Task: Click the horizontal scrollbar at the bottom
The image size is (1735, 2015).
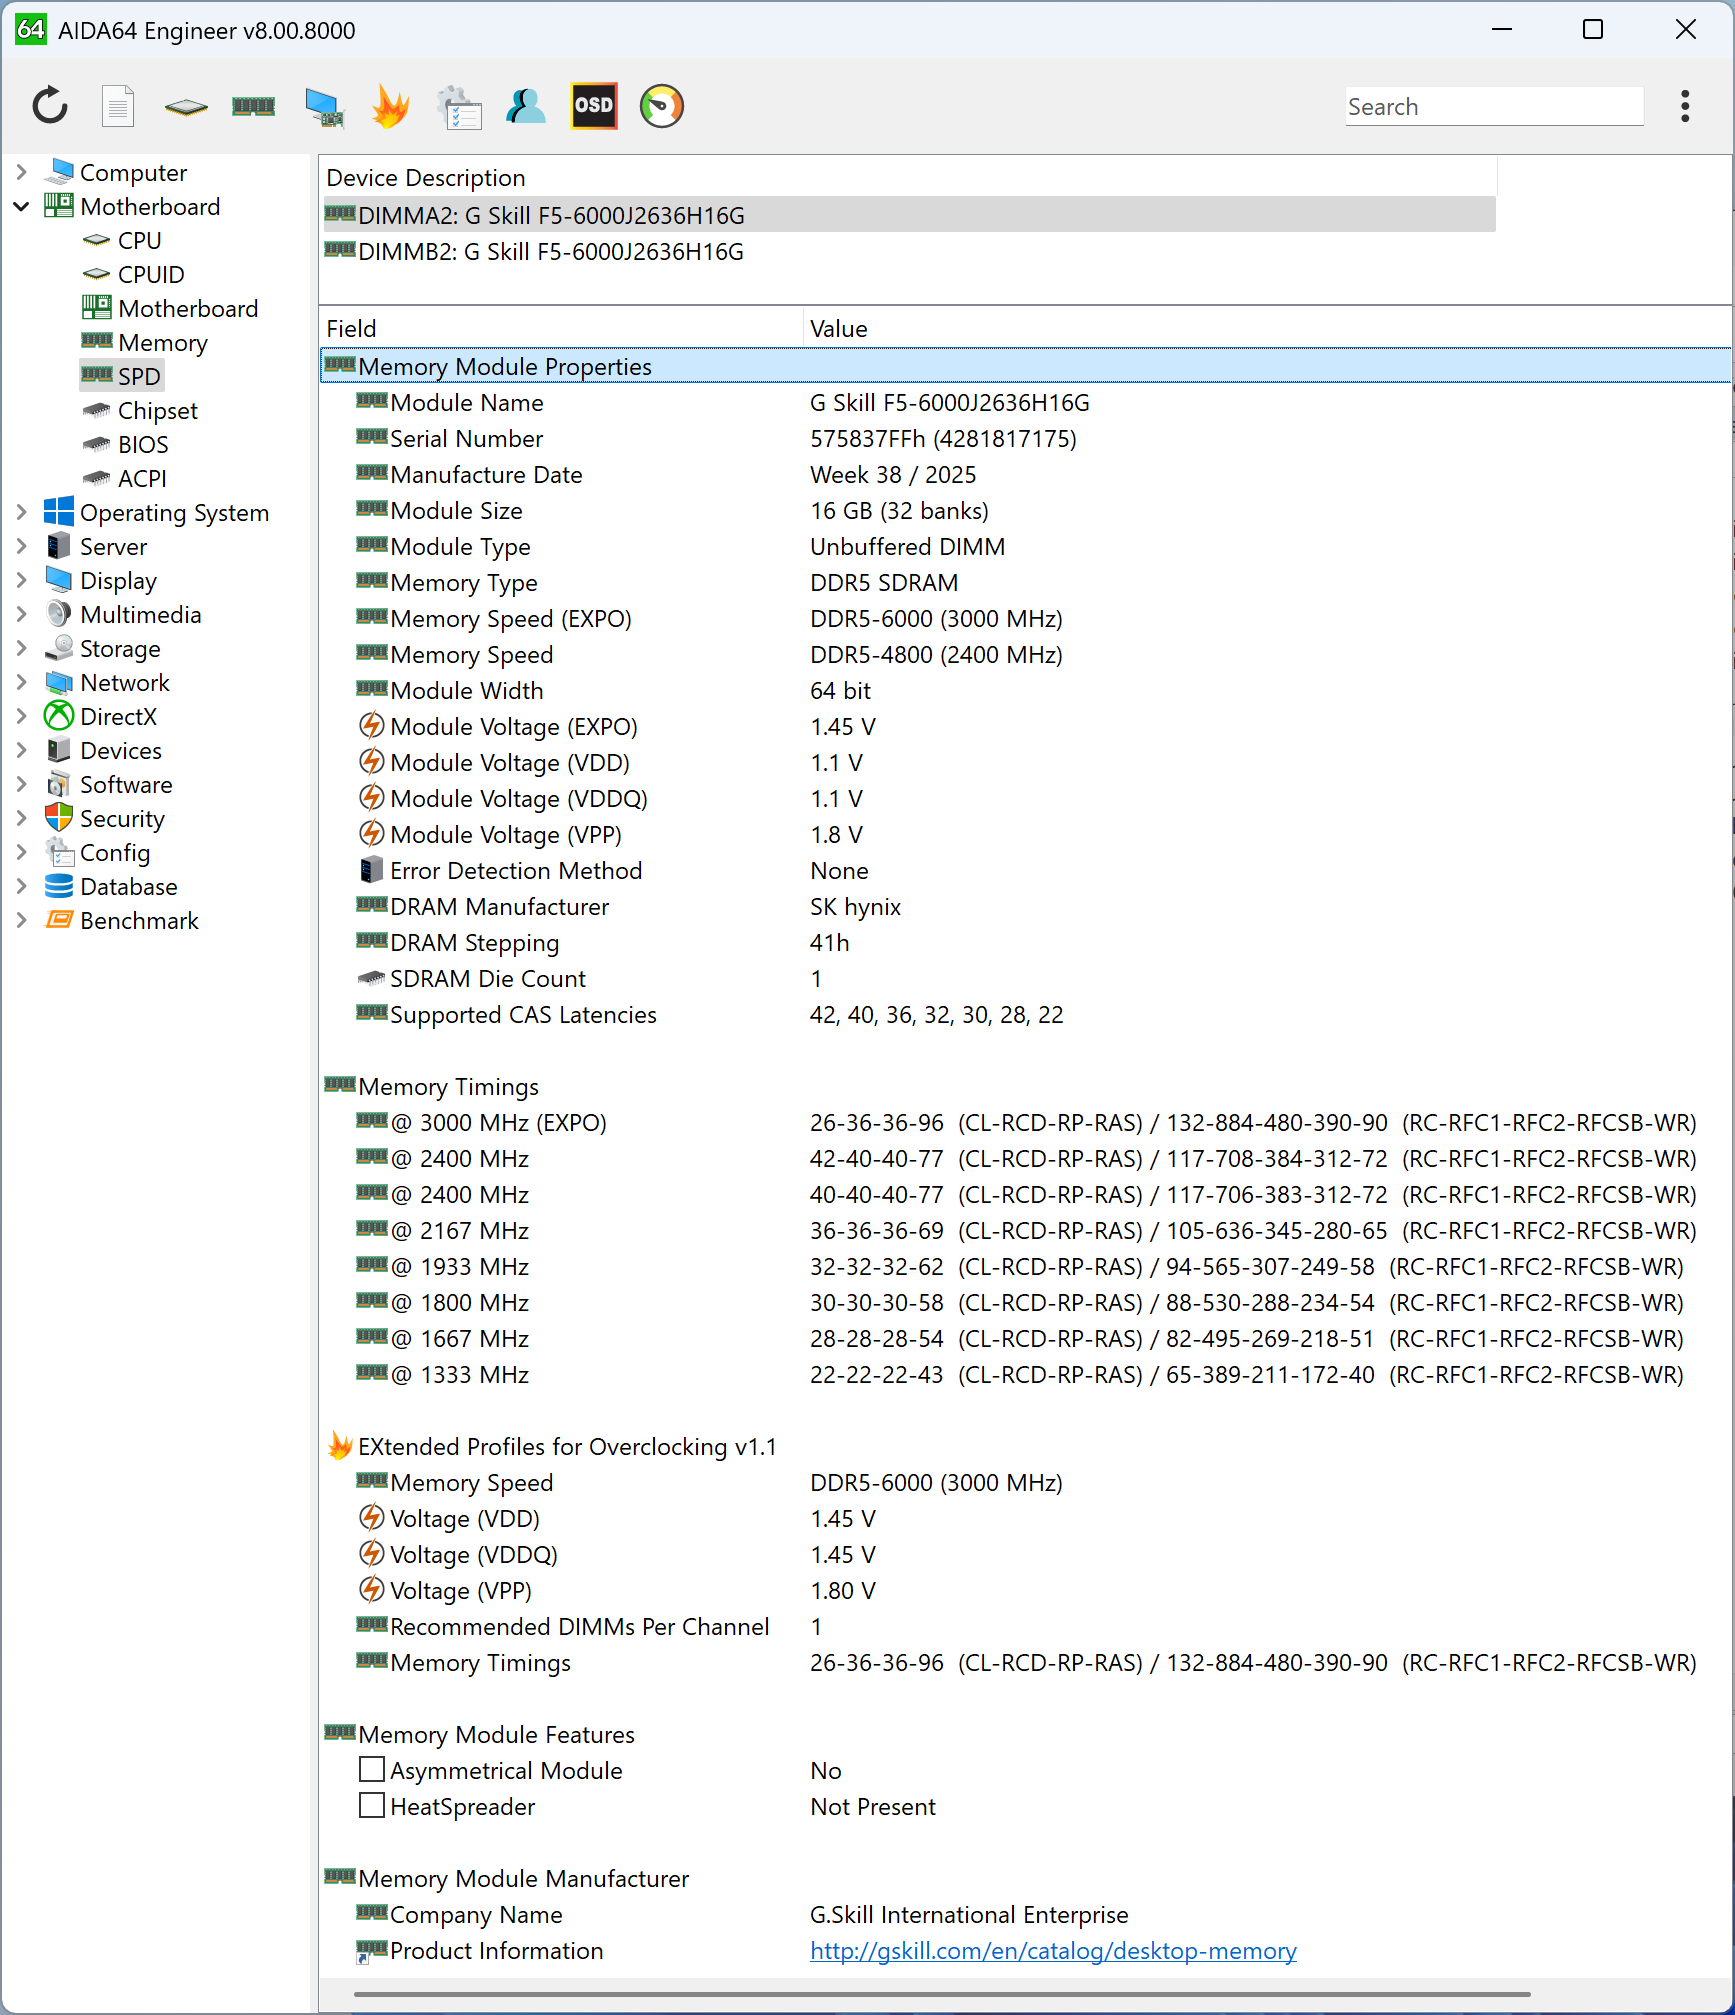Action: (x=940, y=1994)
